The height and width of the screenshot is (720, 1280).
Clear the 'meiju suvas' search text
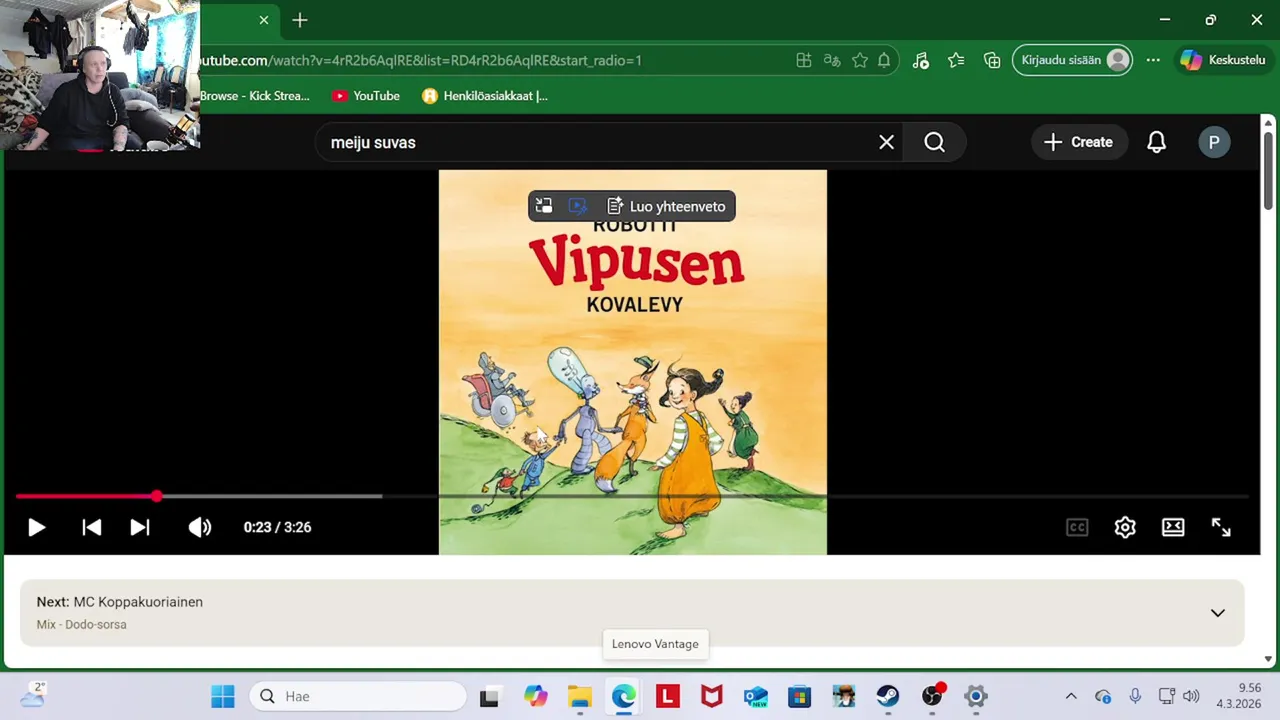pos(886,142)
